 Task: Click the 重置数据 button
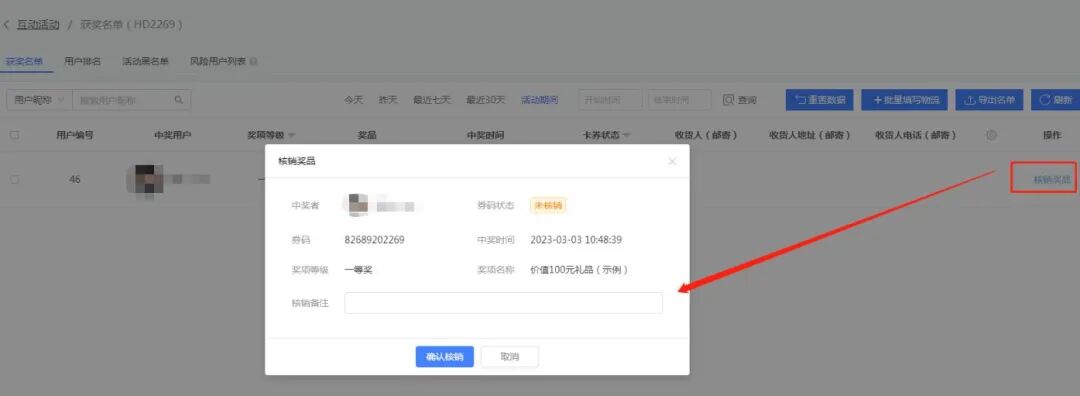pyautogui.click(x=820, y=100)
